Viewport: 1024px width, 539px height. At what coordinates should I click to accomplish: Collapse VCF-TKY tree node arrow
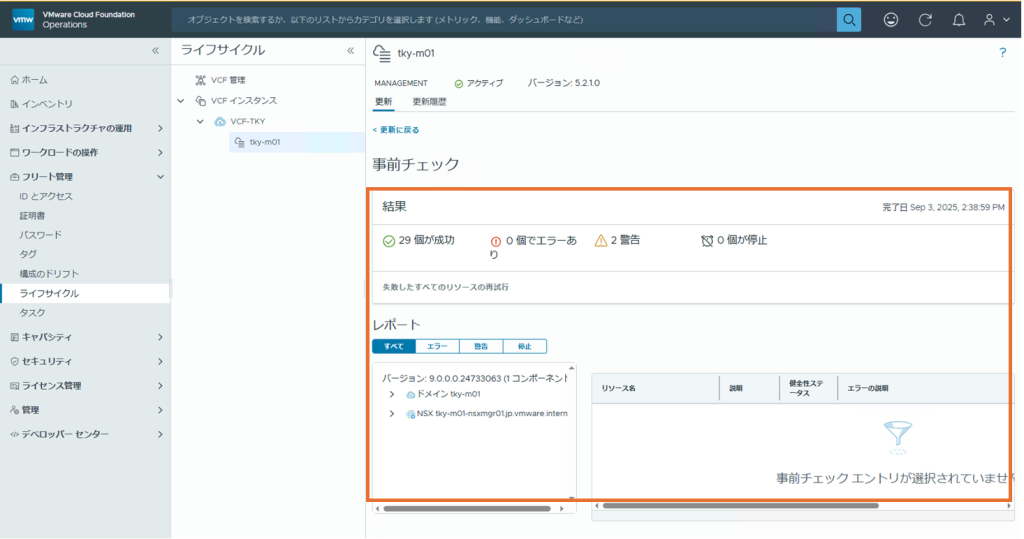(200, 122)
